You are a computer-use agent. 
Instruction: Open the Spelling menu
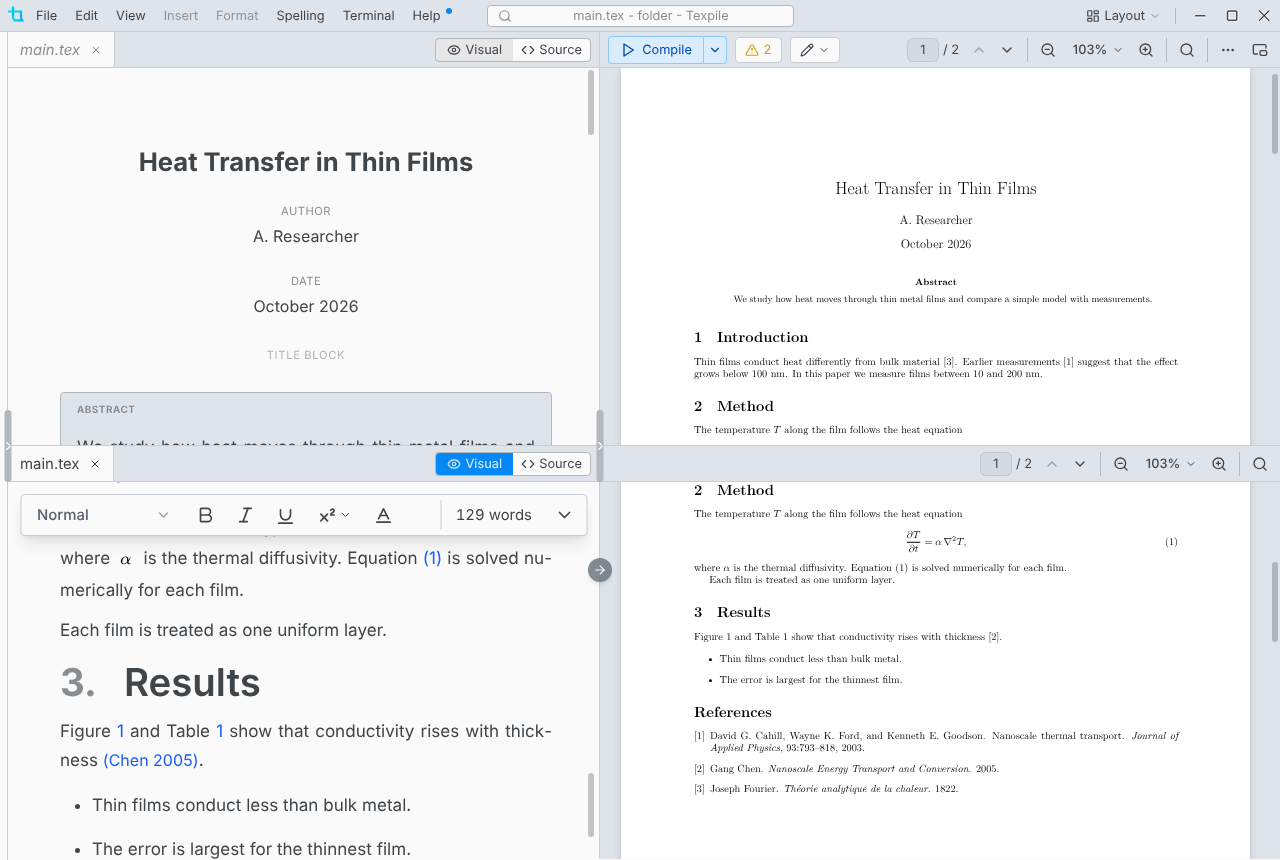[300, 16]
